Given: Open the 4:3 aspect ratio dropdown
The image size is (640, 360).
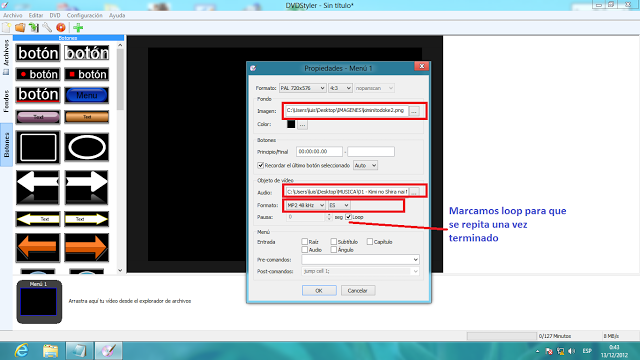Looking at the screenshot, I should [x=340, y=88].
